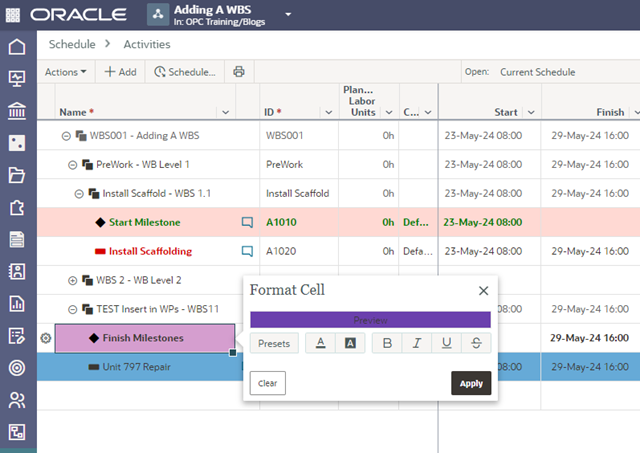The height and width of the screenshot is (453, 640).
Task: Open the text color picker in Format Cell
Action: [320, 343]
